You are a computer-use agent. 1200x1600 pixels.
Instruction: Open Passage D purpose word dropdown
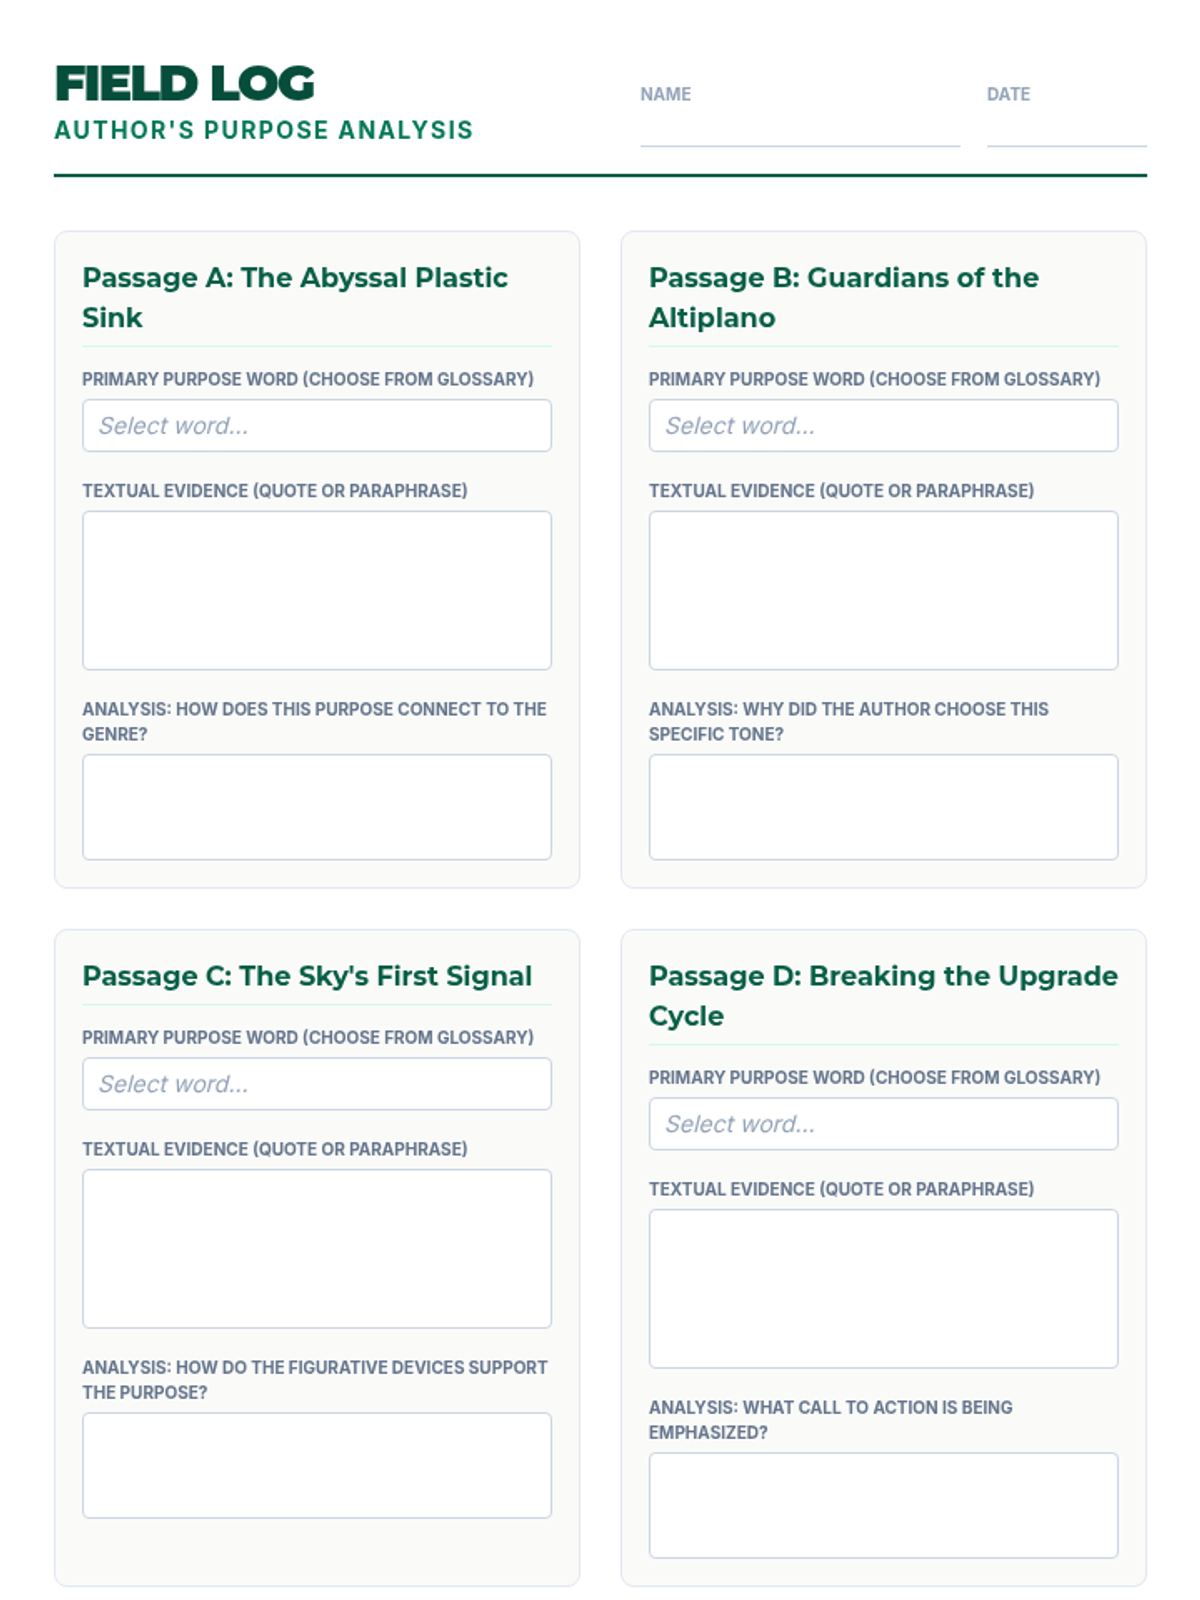pyautogui.click(x=883, y=1124)
